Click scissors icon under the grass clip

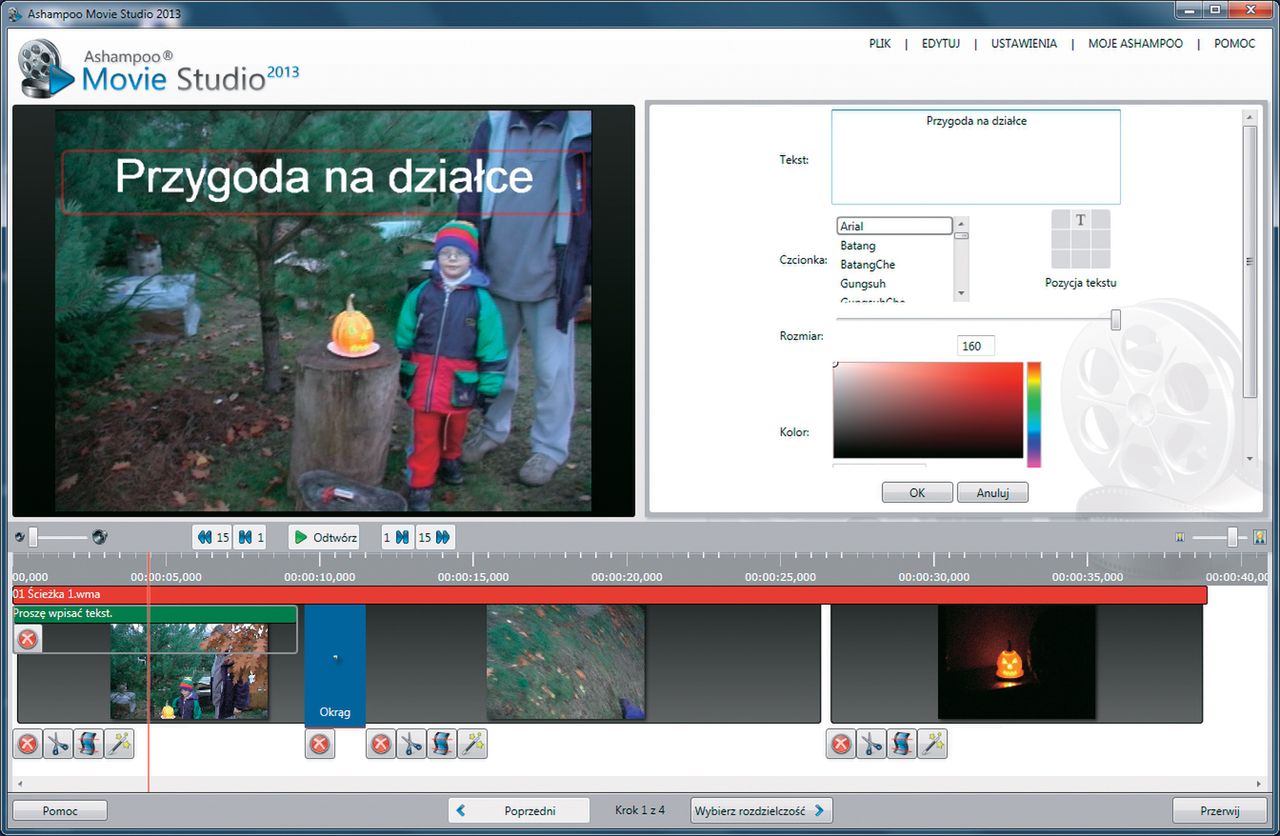411,744
